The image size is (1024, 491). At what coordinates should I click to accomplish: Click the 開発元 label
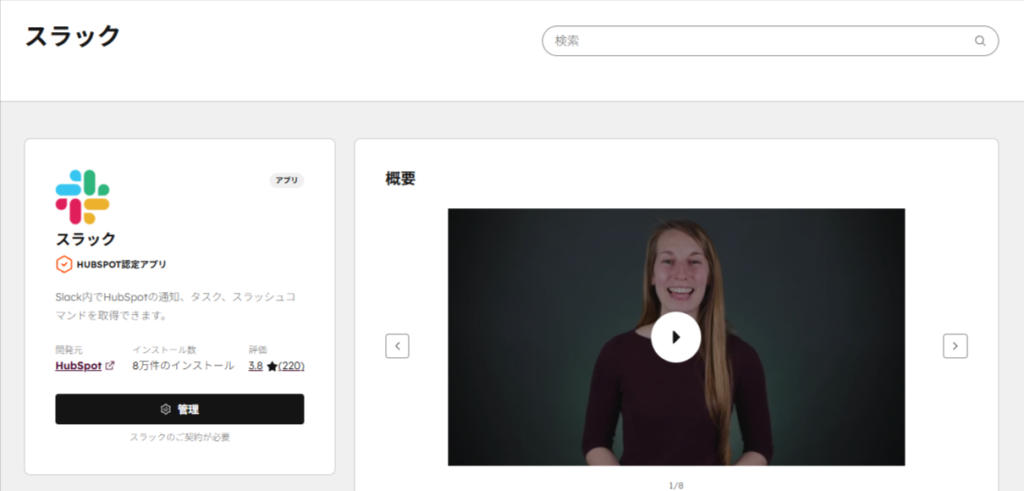pyautogui.click(x=69, y=350)
